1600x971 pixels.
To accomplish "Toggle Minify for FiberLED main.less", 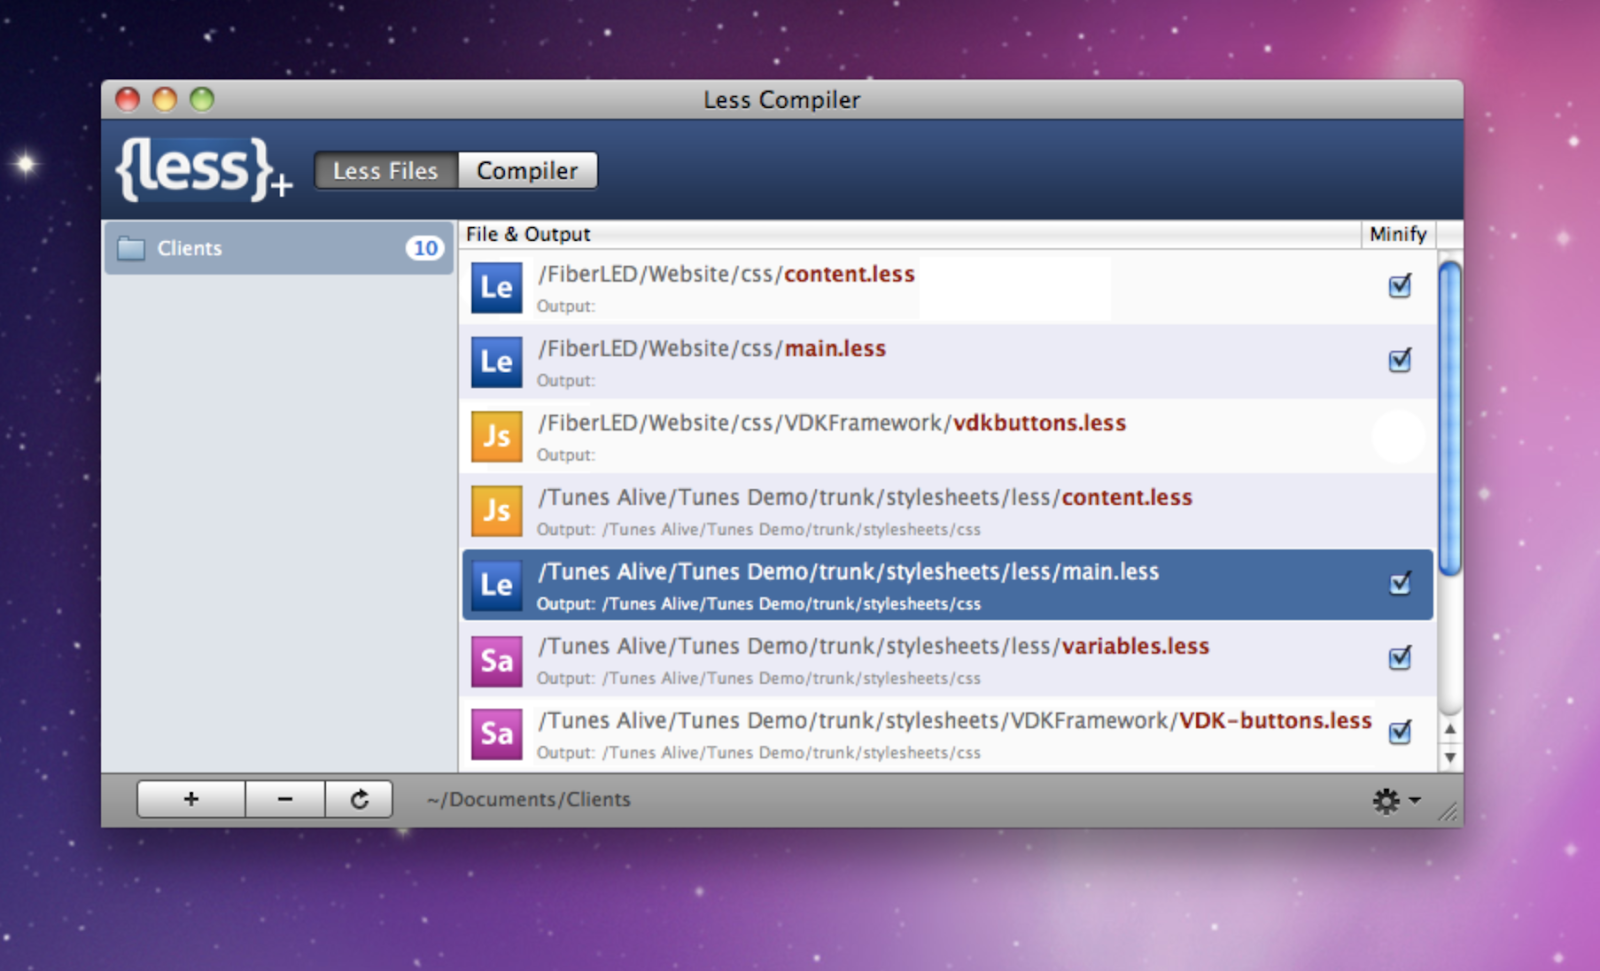I will (x=1400, y=360).
